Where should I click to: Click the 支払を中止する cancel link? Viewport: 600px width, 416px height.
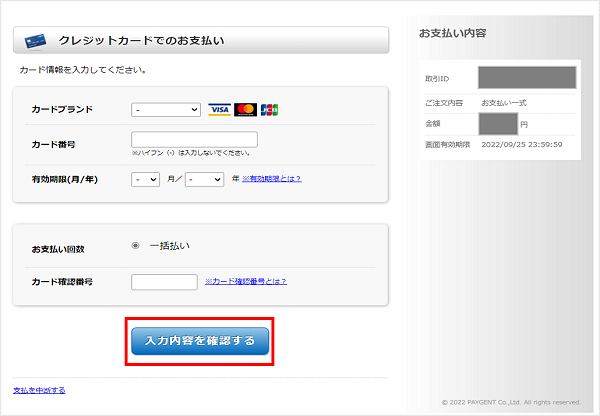click(x=40, y=389)
